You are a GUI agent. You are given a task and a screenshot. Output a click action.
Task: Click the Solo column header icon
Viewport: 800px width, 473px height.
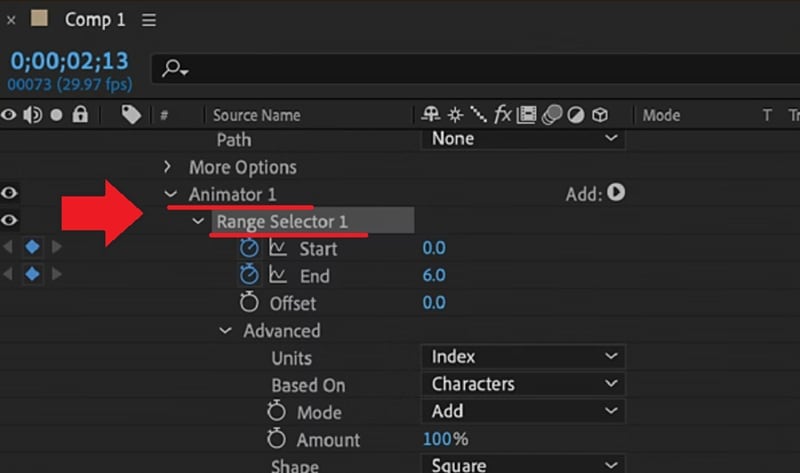[56, 115]
